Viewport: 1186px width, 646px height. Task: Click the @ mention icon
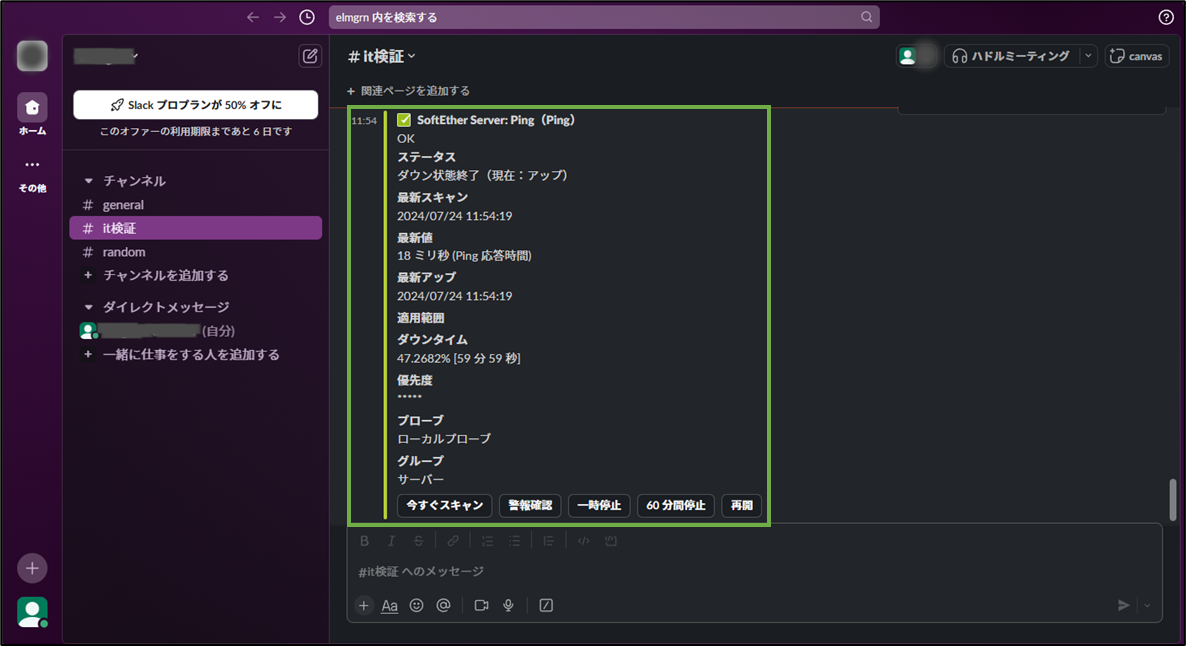pos(443,605)
